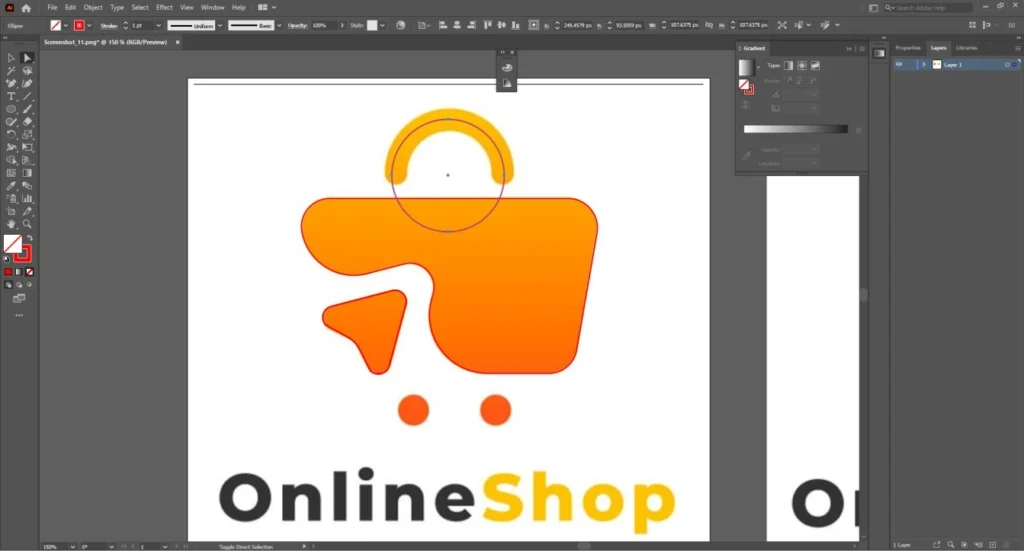Select the Gradient tool in toolbar
1024x551 pixels.
tap(27, 173)
